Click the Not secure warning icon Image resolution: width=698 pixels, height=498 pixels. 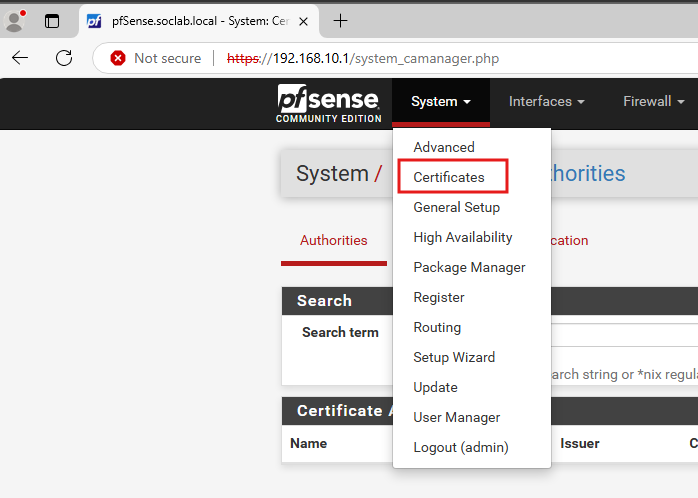118,58
